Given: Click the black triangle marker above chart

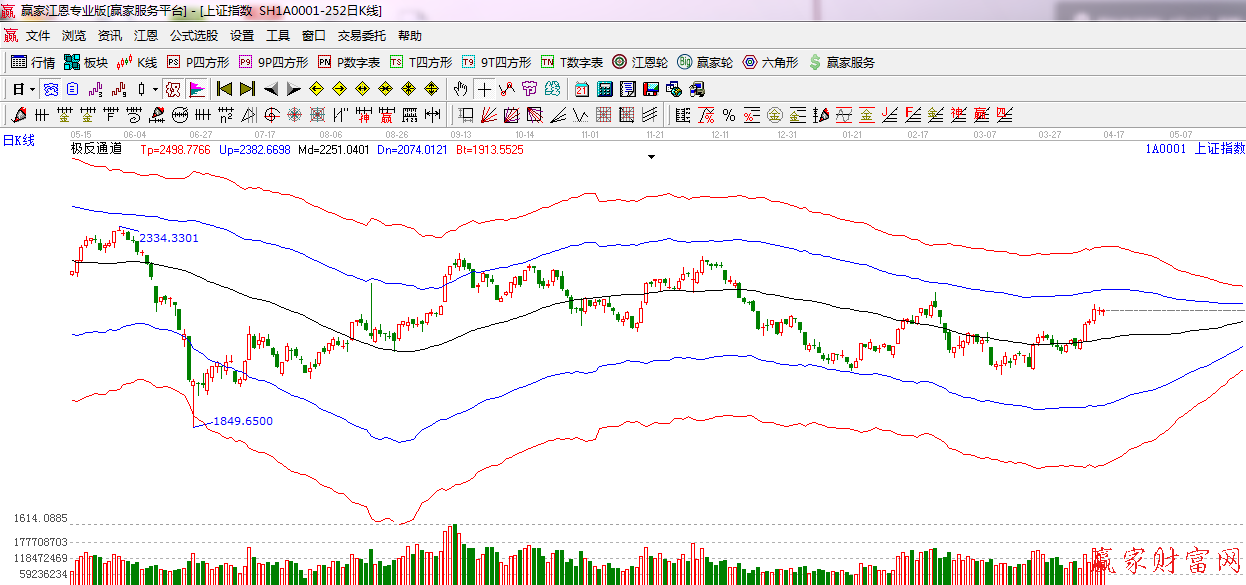Looking at the screenshot, I should coord(652,157).
